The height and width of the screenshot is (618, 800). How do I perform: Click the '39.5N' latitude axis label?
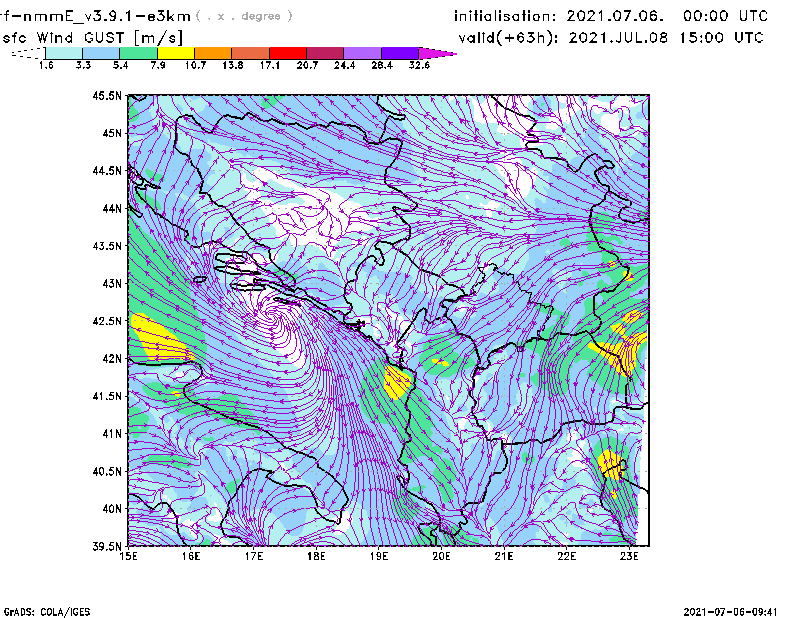(107, 547)
